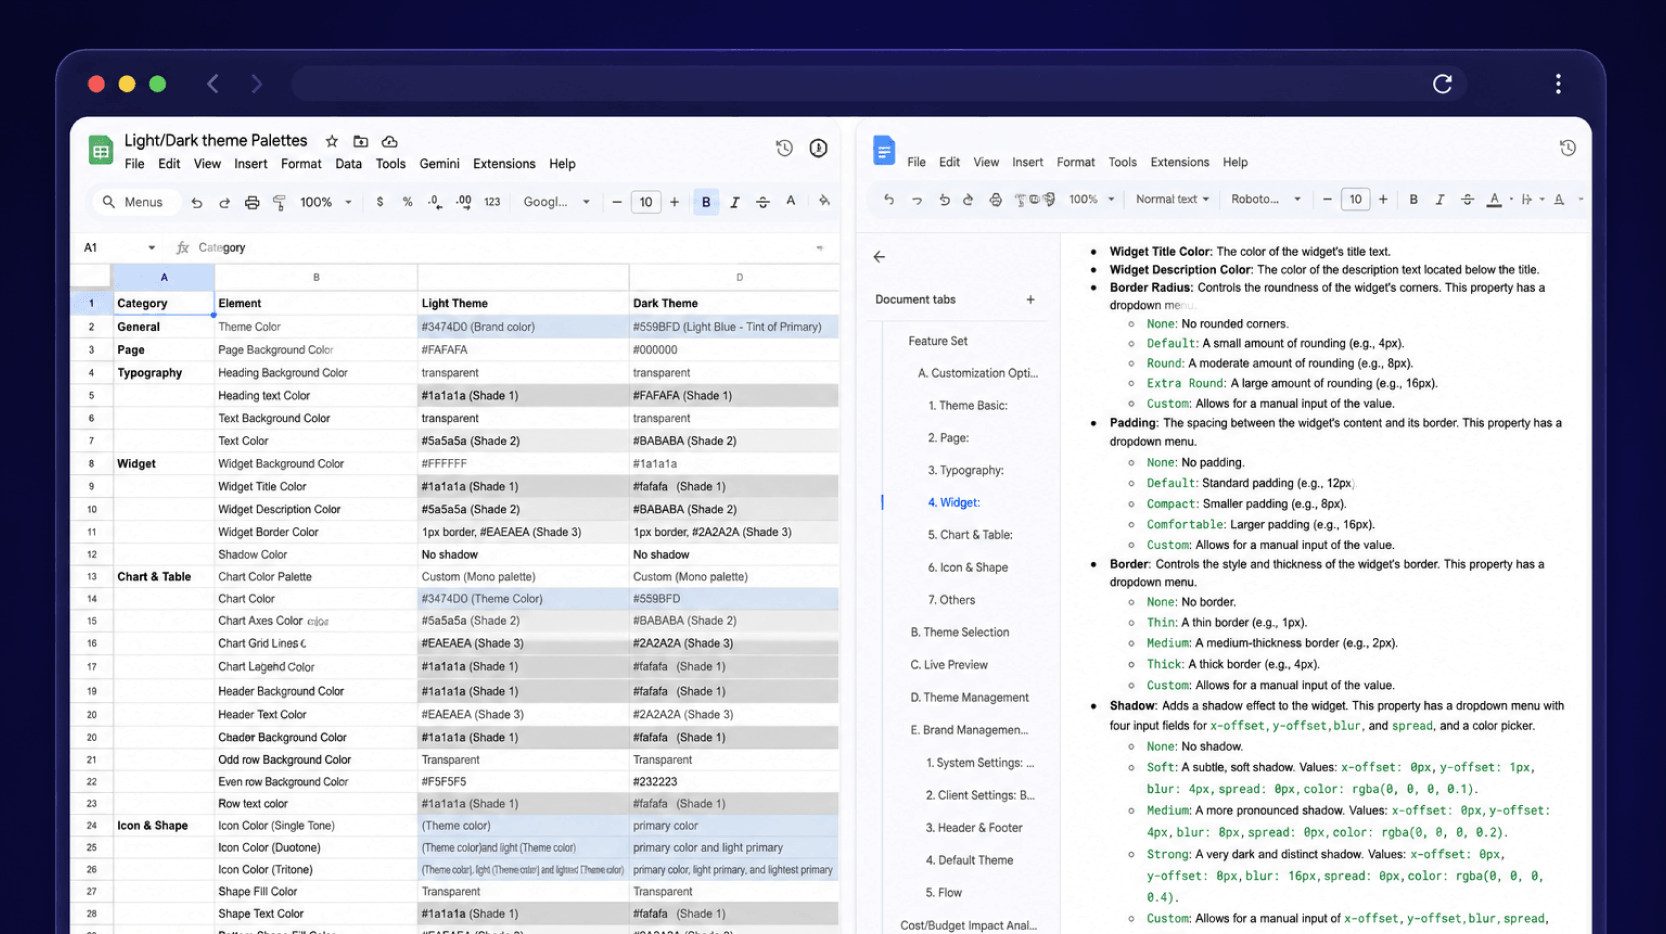Screen dimensions: 1666x934
Task: Click the circular icon right of Sheets history
Action: click(x=818, y=148)
